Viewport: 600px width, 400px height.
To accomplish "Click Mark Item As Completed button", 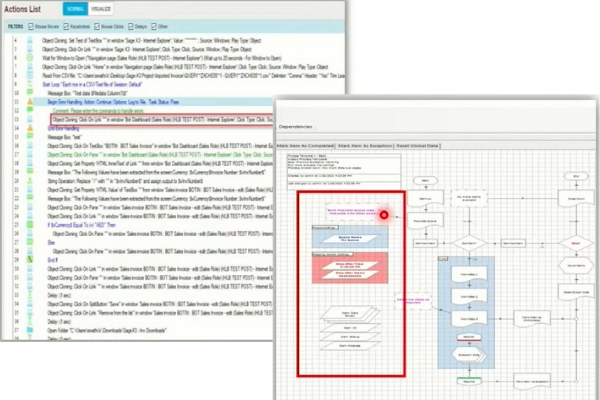I will (306, 146).
